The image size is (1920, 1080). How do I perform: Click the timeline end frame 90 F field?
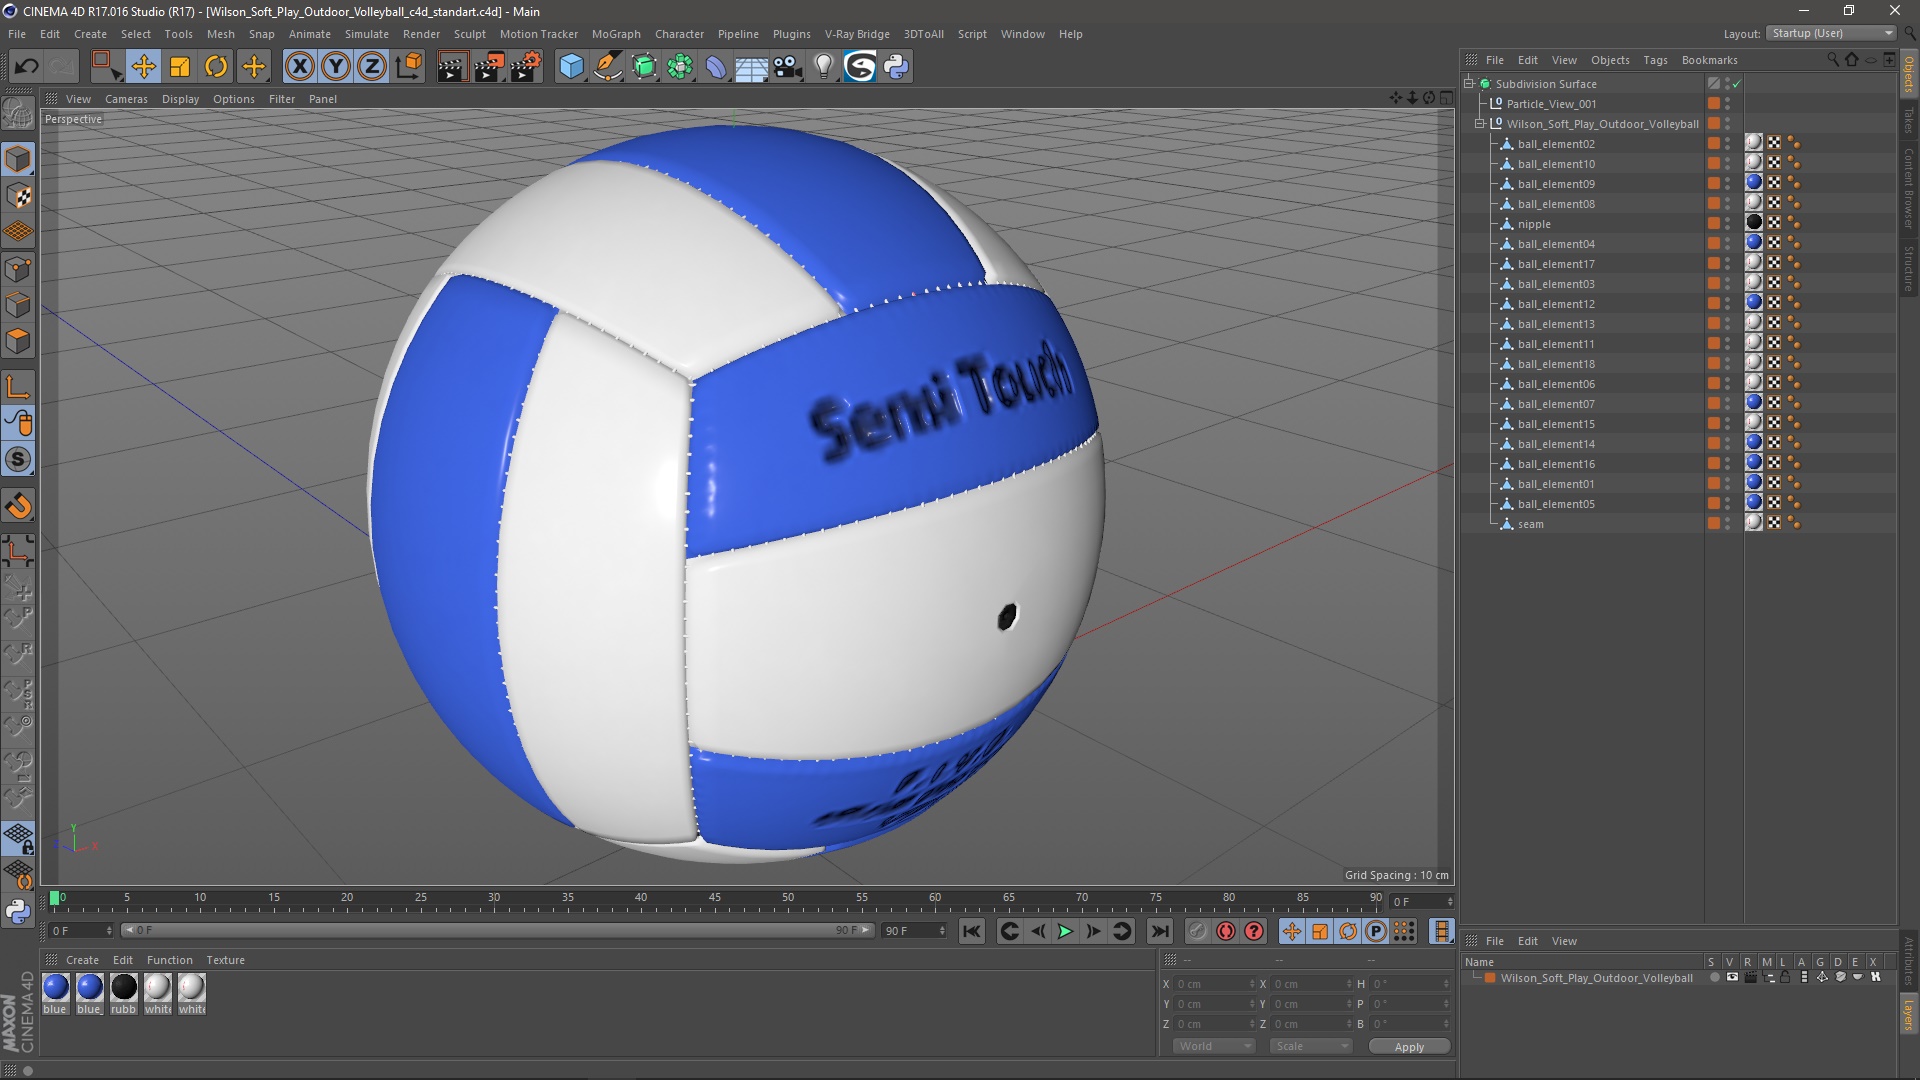[913, 932]
